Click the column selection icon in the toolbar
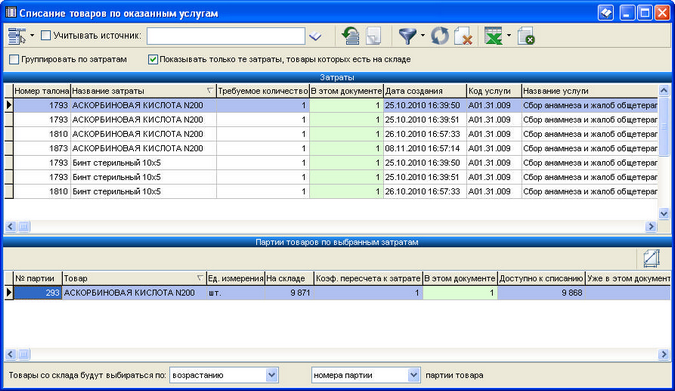Viewport: 675px width, 391px height. 16,36
